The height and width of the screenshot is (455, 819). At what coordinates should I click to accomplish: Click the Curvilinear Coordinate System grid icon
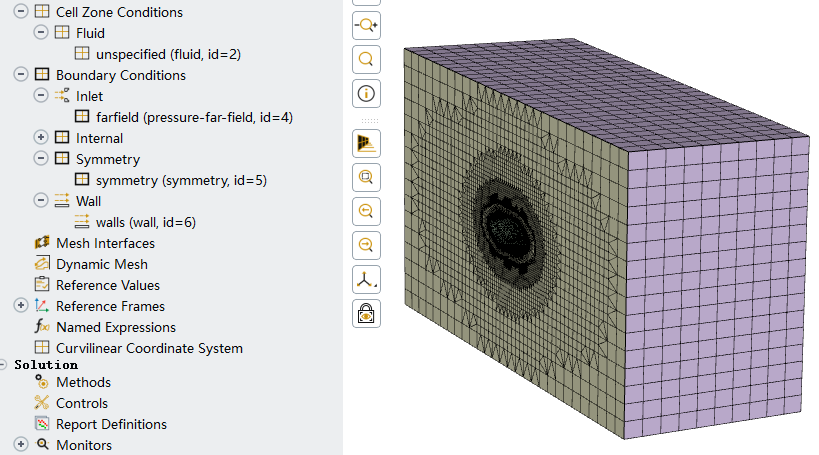coord(42,348)
